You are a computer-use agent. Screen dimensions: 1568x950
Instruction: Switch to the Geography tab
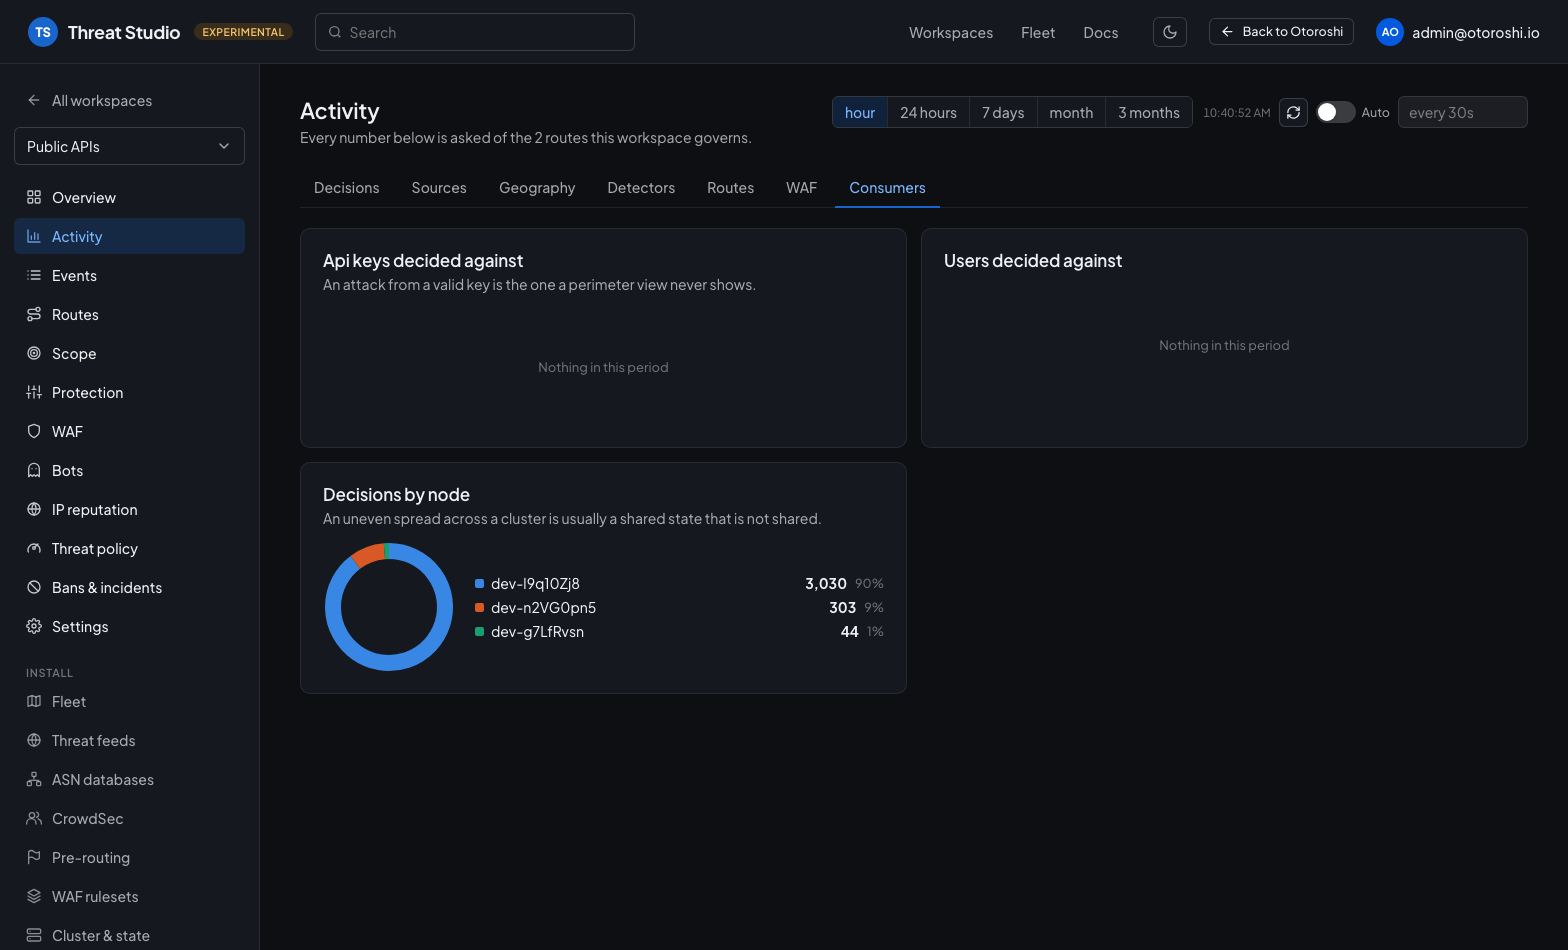click(x=537, y=188)
